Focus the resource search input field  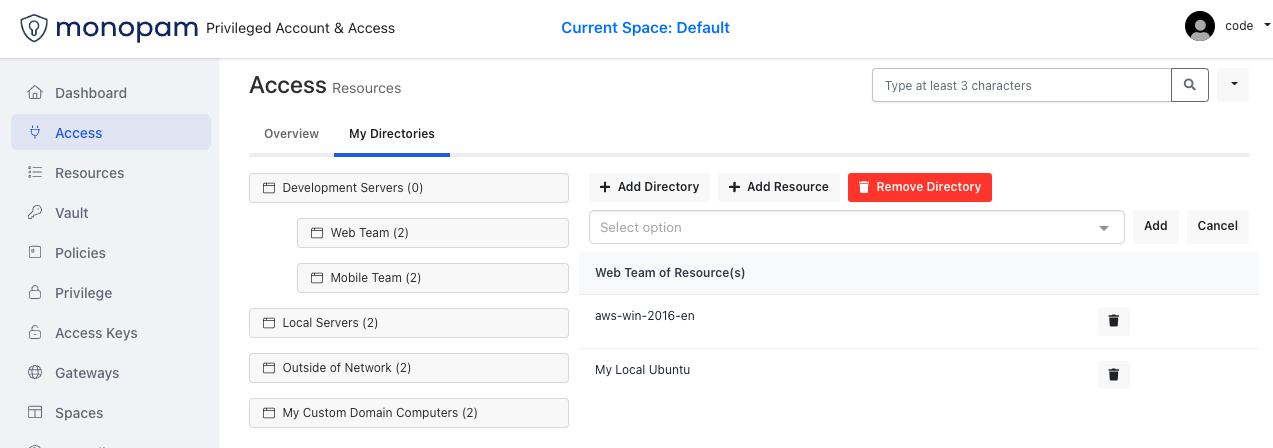tap(1021, 86)
